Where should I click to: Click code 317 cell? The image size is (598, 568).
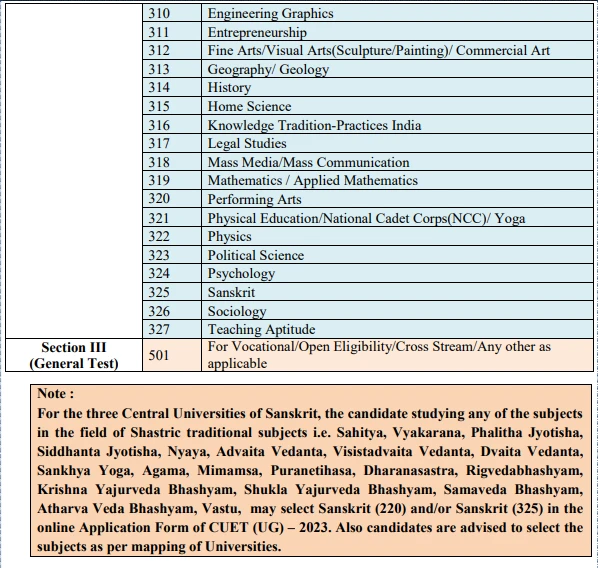pyautogui.click(x=172, y=143)
